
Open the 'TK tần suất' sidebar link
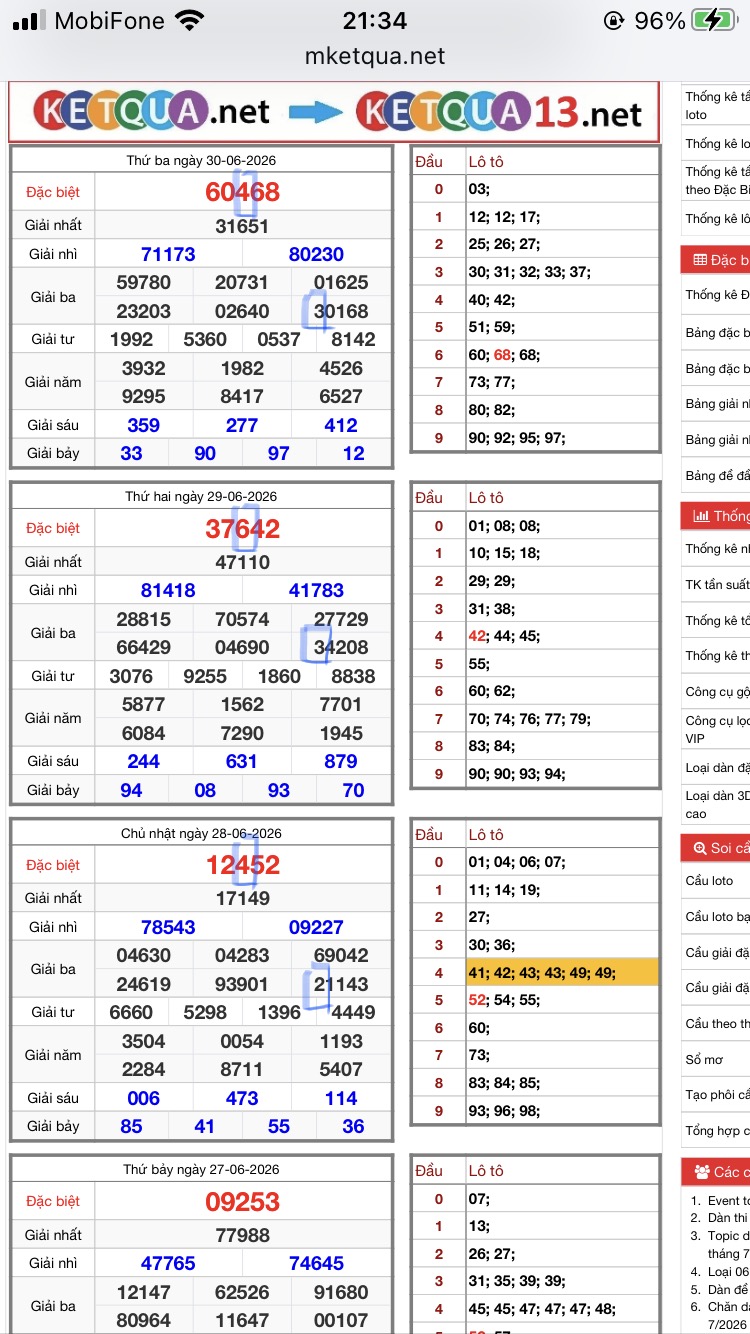717,585
